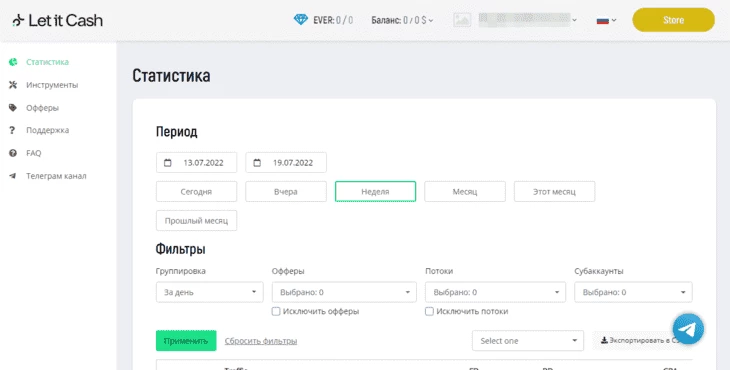Screen dimensions: 730x370
Task: Enable the Исключить потоки checkbox
Action: click(x=429, y=311)
